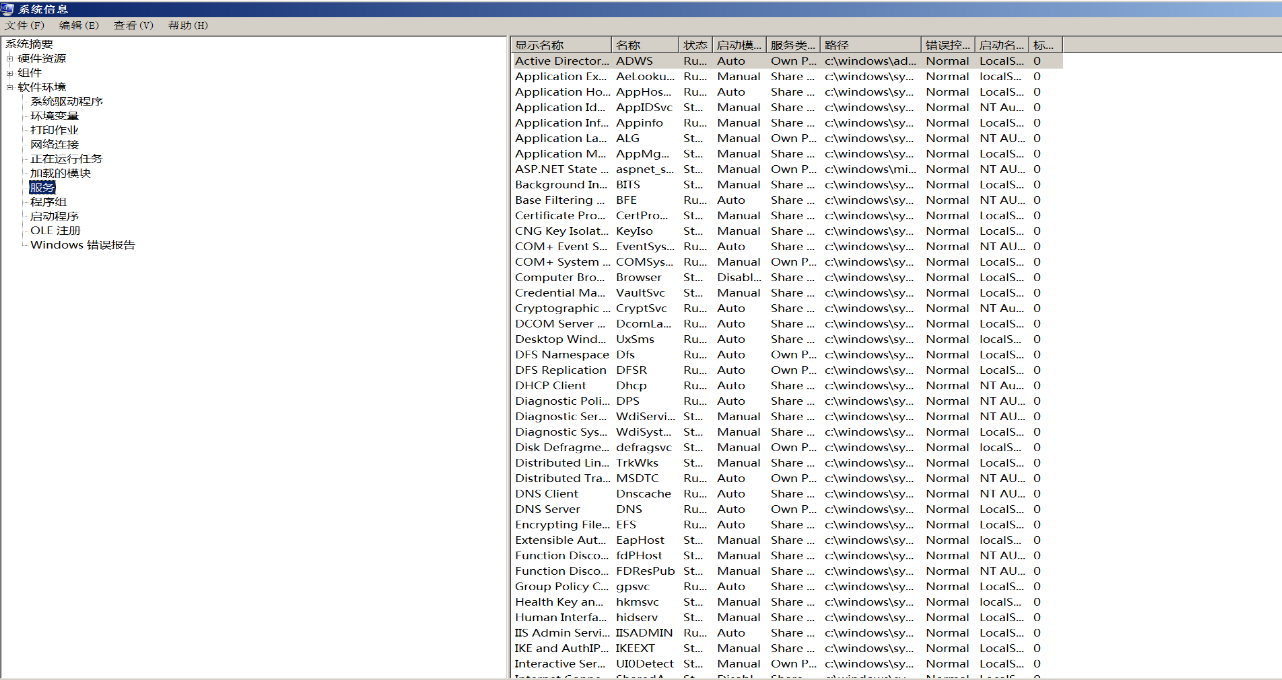Select the CryptSvc service name
Image resolution: width=1282 pixels, height=680 pixels.
click(x=641, y=309)
